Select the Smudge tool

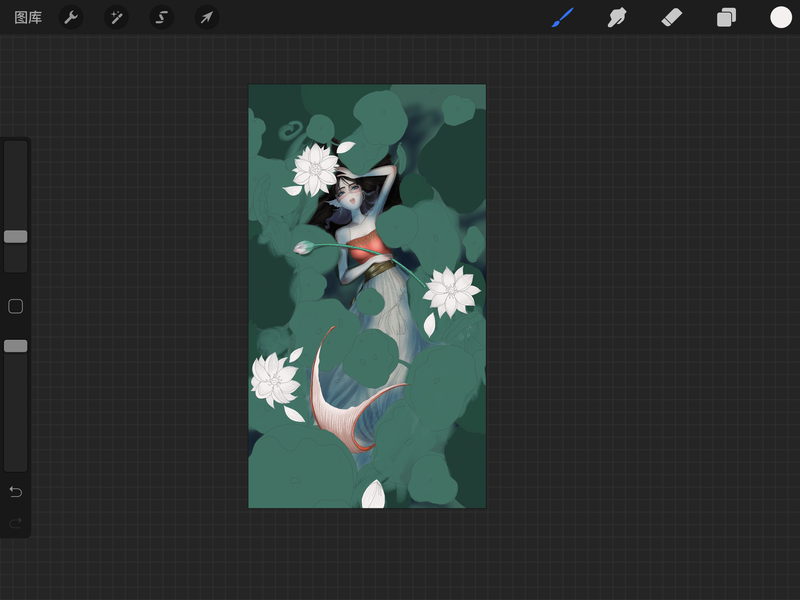(x=617, y=18)
